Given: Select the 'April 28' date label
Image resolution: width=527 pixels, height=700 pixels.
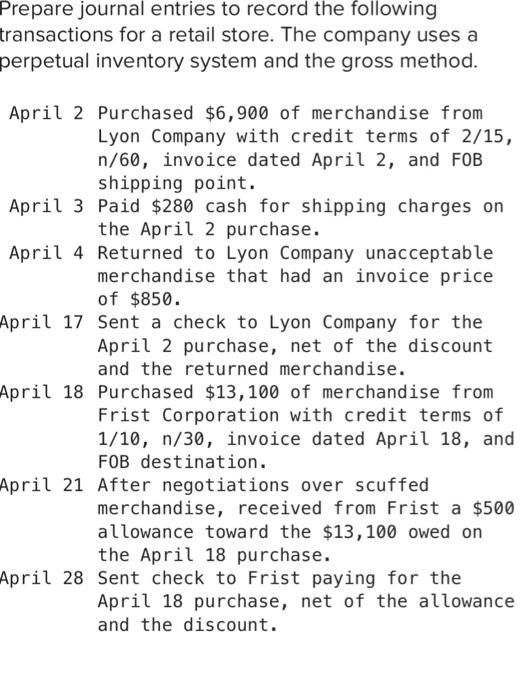Looking at the screenshot, I should tap(42, 578).
